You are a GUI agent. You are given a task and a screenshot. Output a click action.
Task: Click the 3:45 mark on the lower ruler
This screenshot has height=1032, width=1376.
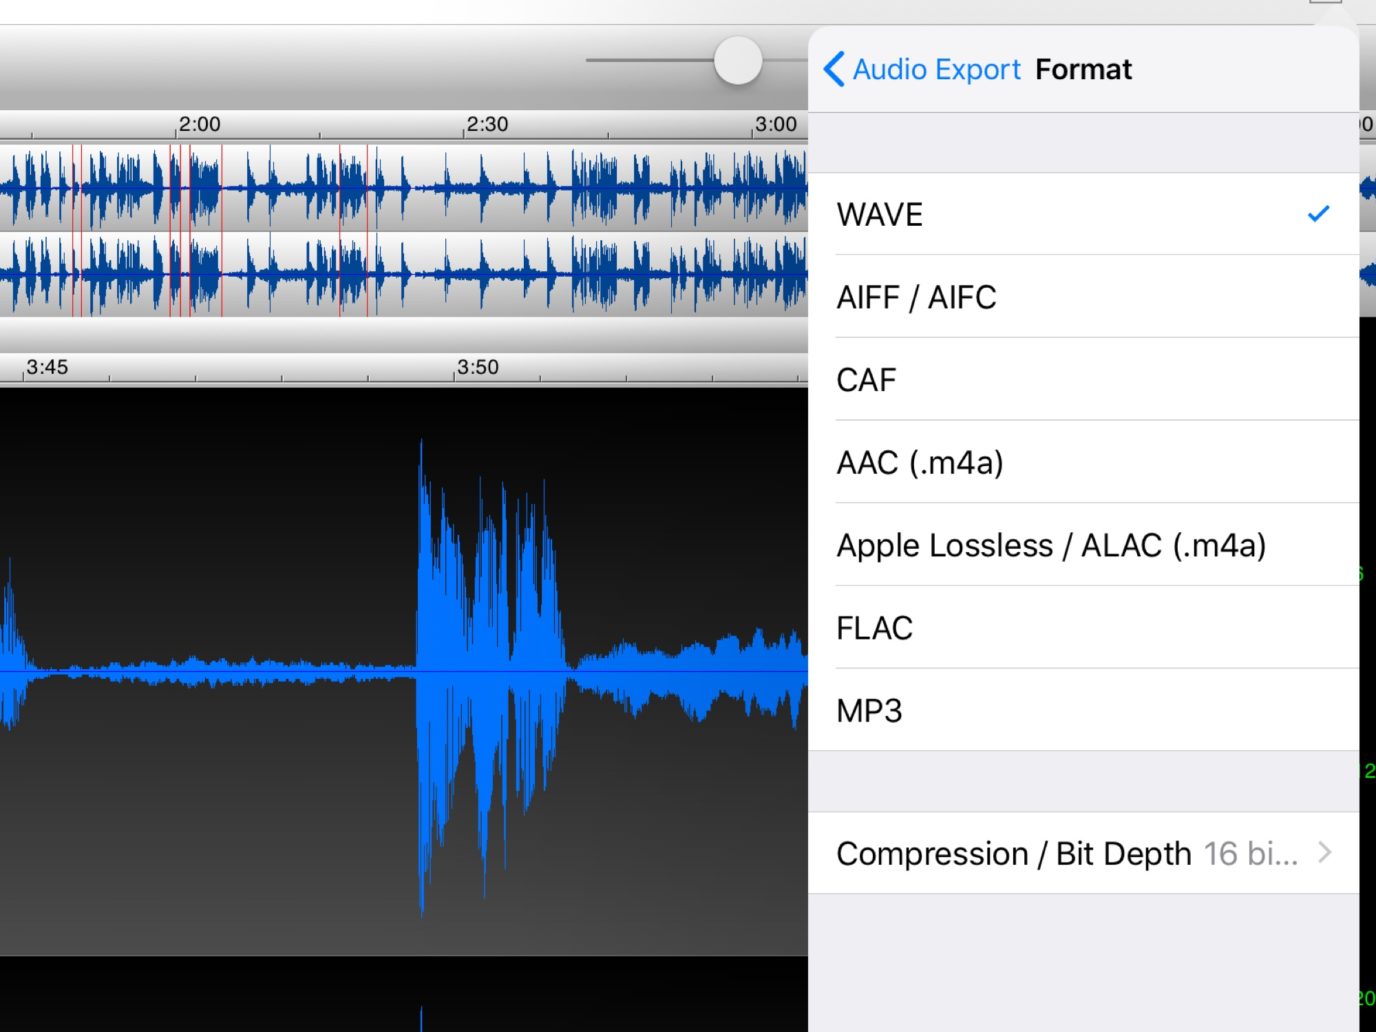click(49, 367)
